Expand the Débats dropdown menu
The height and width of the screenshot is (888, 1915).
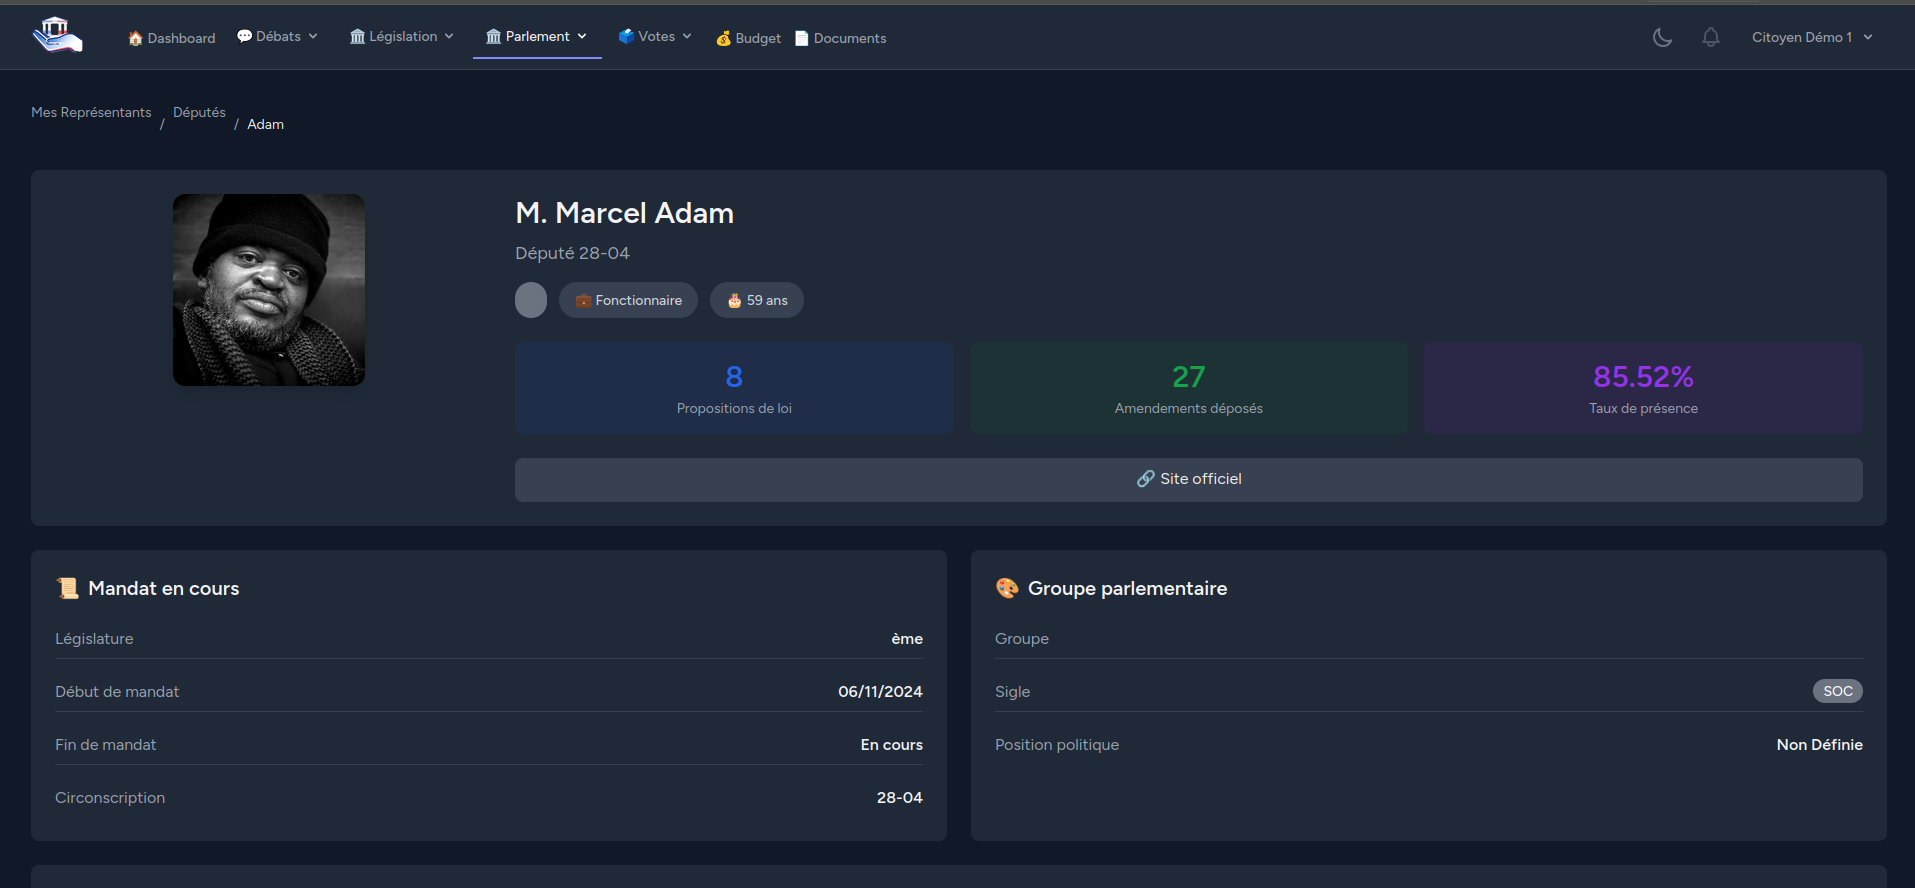277,36
